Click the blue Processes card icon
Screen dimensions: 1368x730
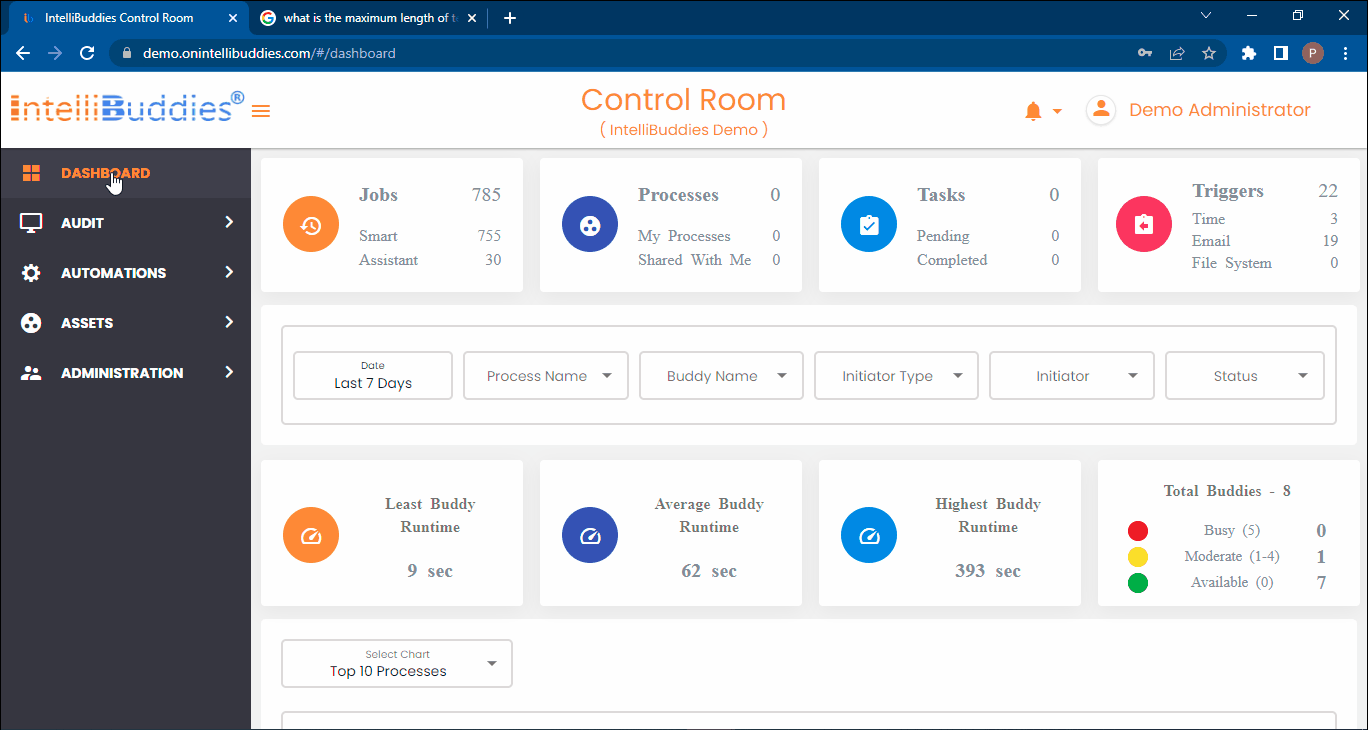(590, 224)
